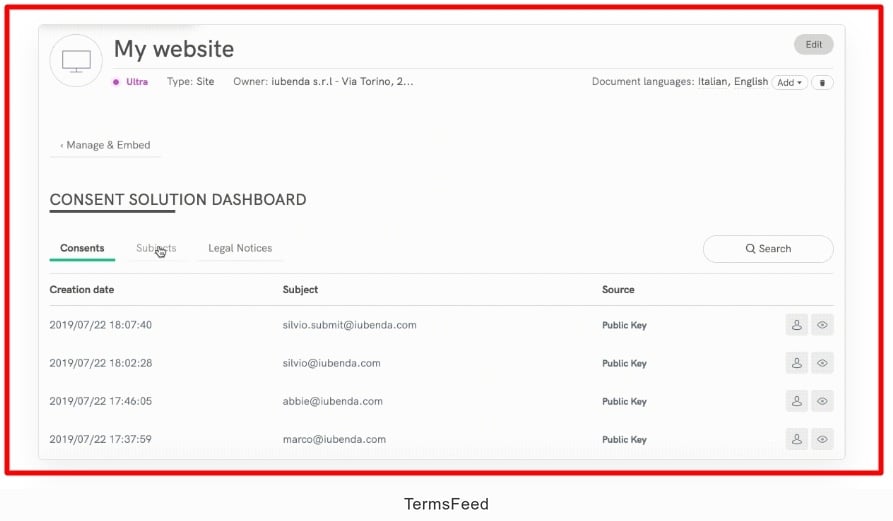Open subject details for silvio.submit@iubenda.com
Screen dimensions: 893x521
[x=796, y=325]
